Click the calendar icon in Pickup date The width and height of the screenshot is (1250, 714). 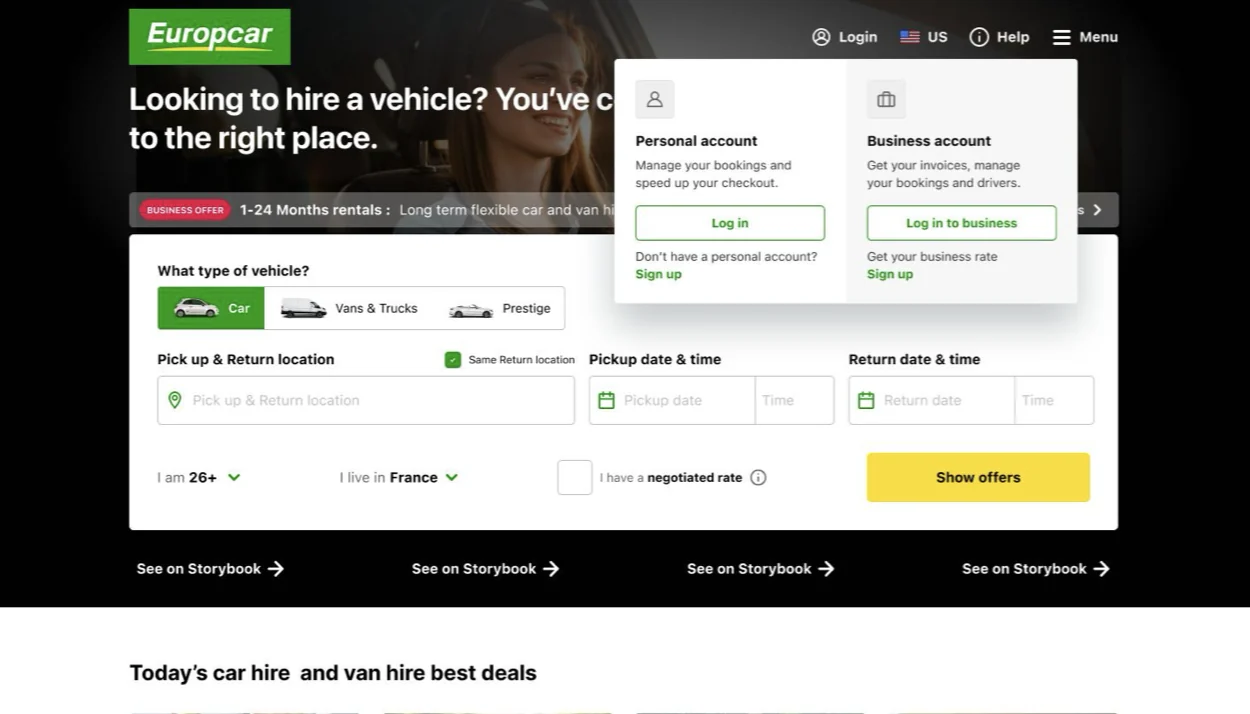606,400
